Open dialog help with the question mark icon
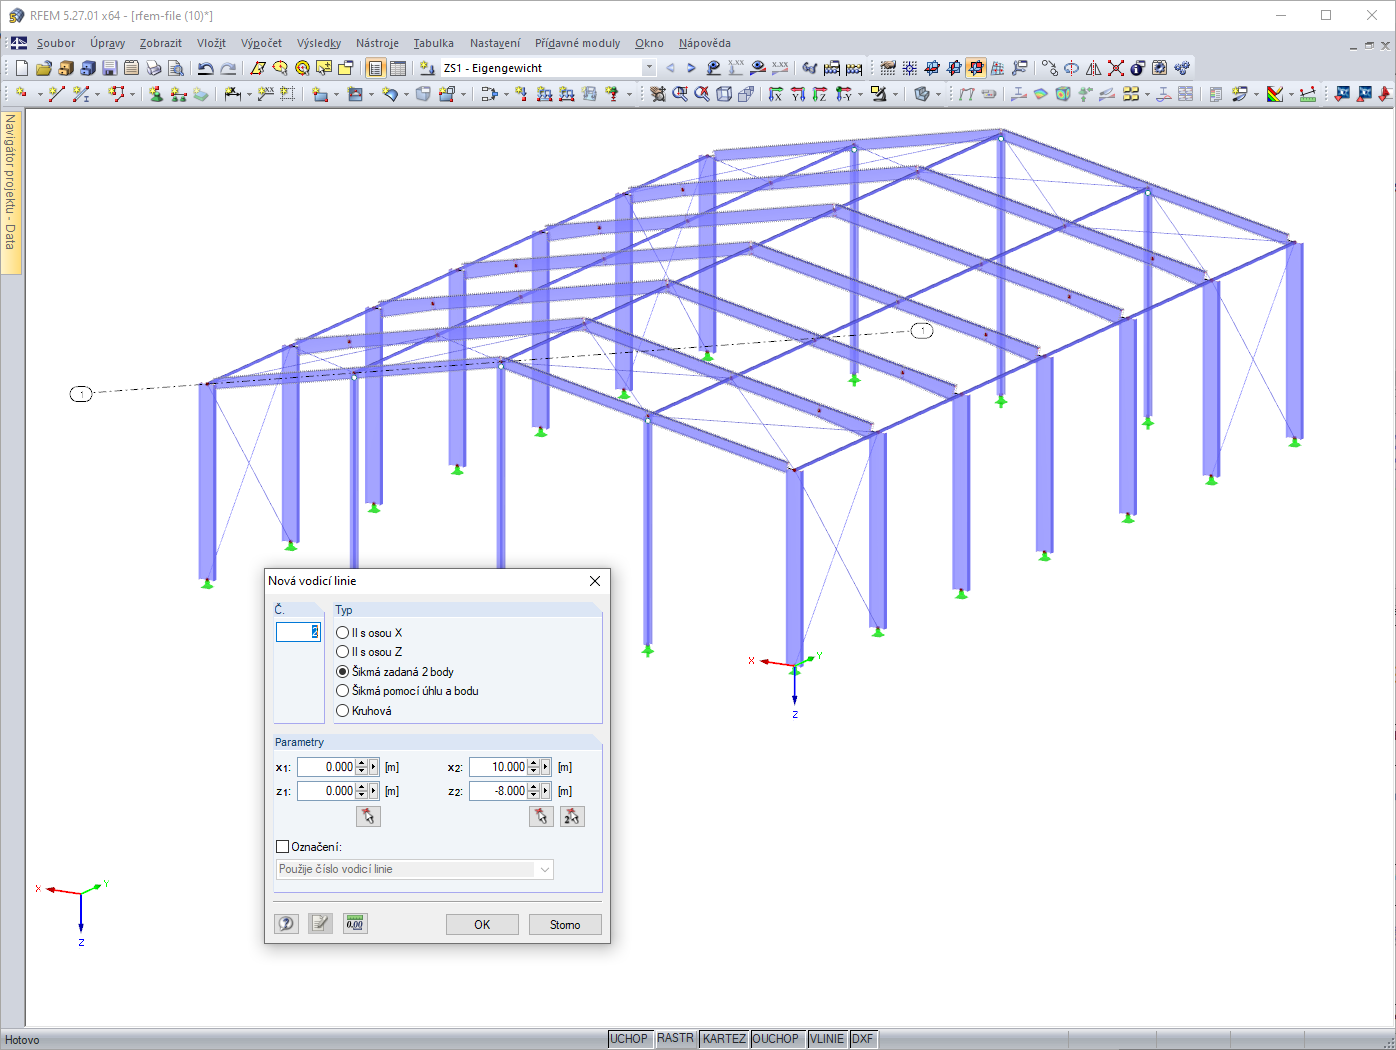Viewport: 1396px width, 1050px height. (x=287, y=924)
